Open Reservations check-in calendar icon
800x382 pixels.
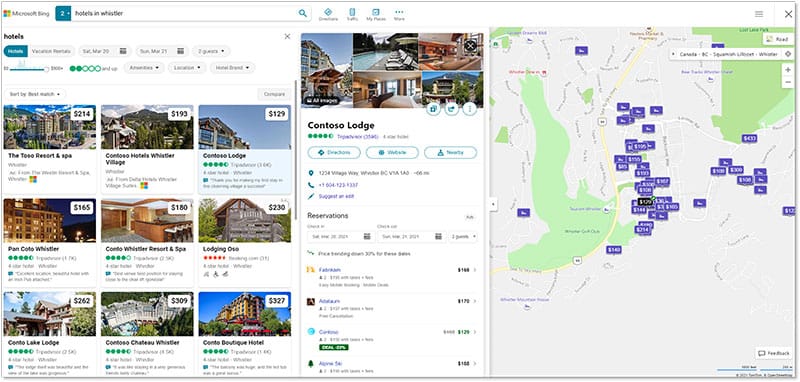367,237
